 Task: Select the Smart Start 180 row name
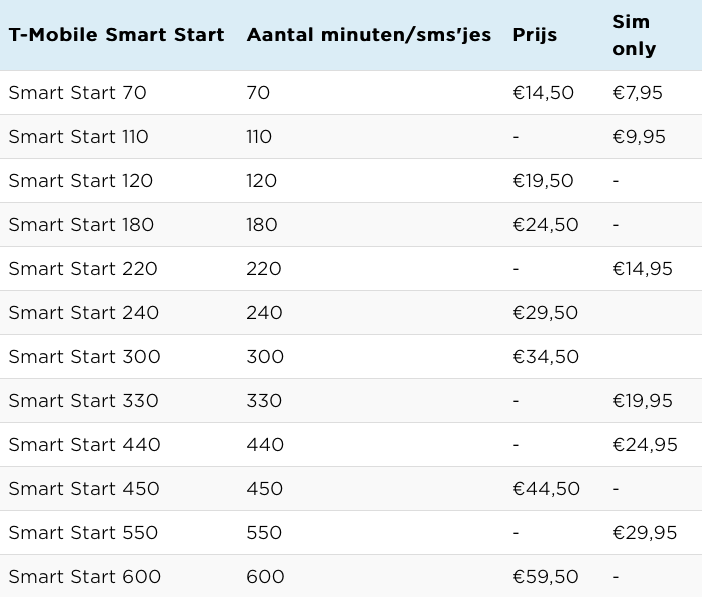click(81, 224)
